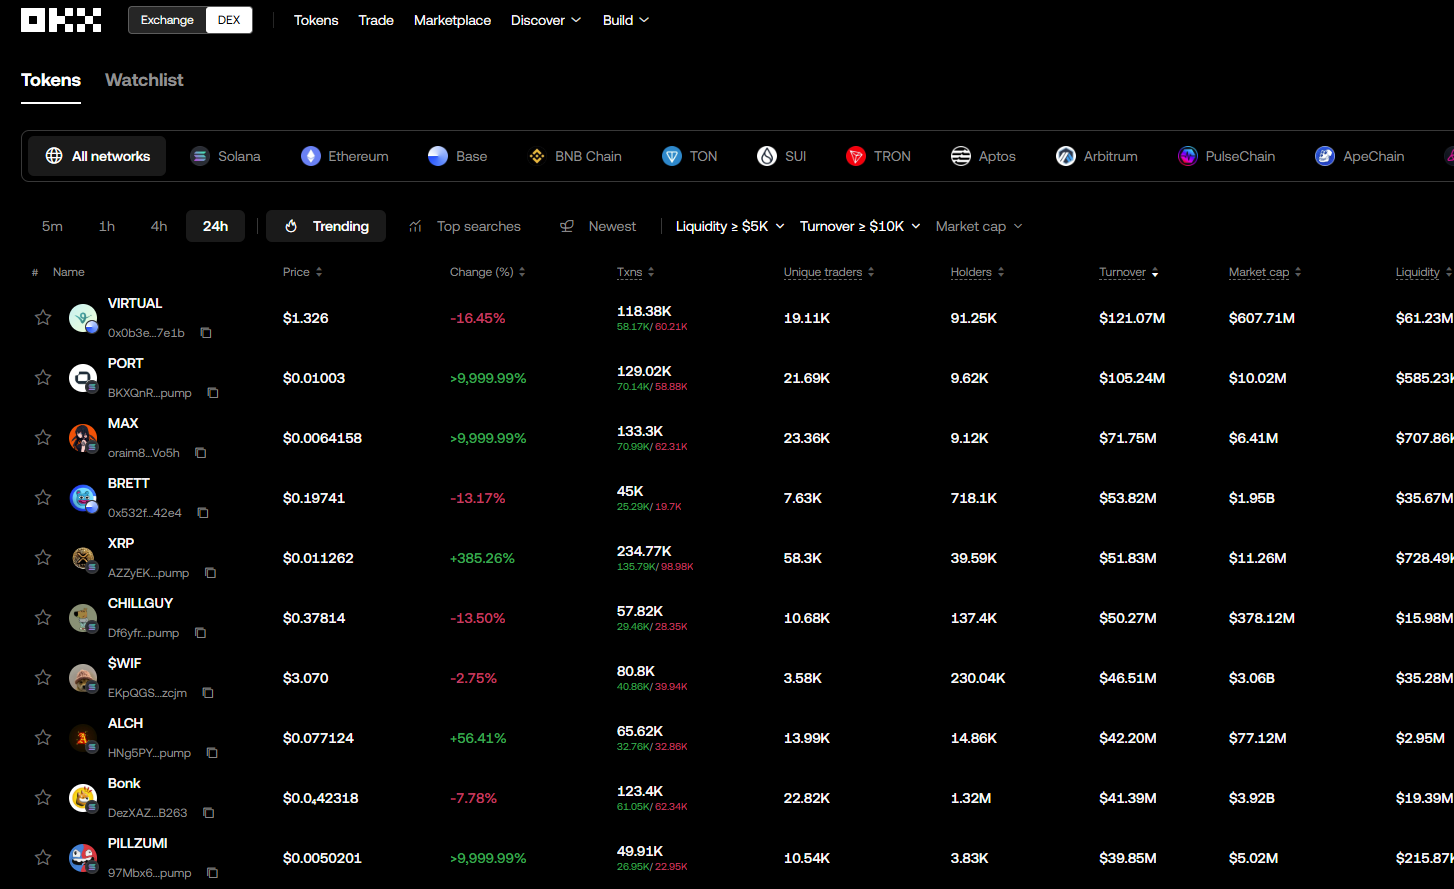Select the TON network filter
The height and width of the screenshot is (889, 1454).
(690, 156)
